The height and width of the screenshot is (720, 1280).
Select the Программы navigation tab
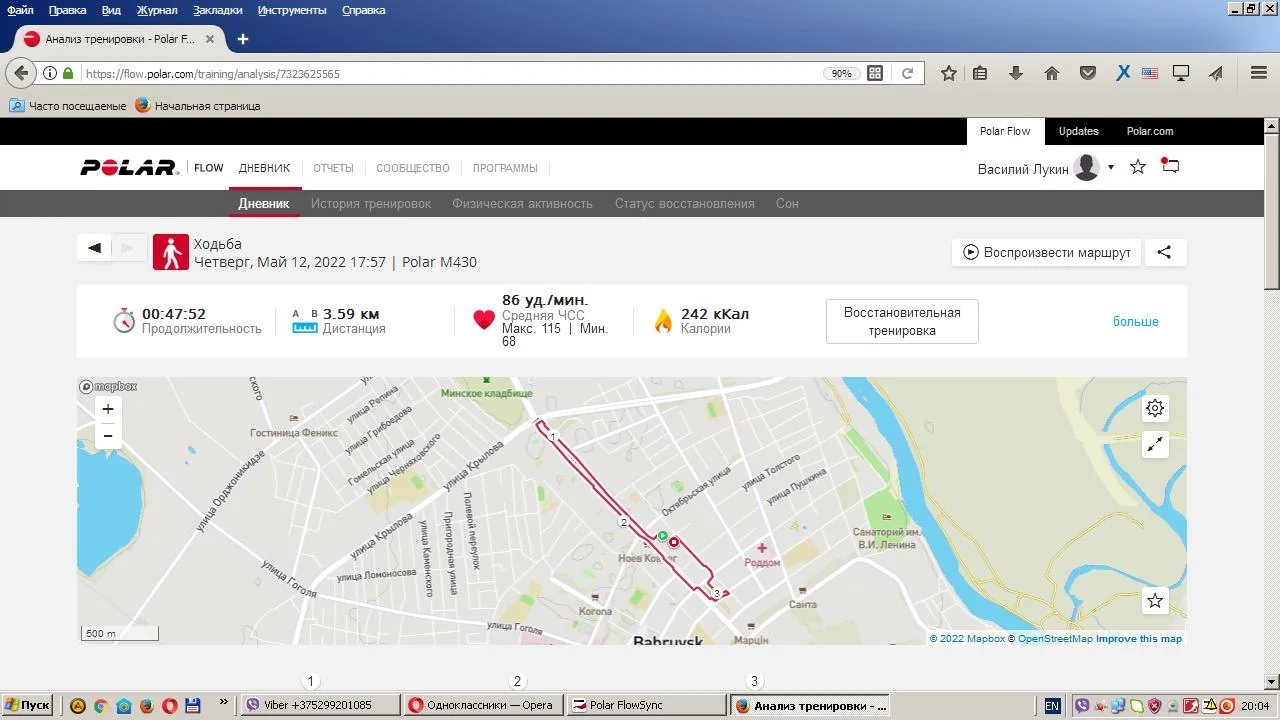[x=505, y=168]
